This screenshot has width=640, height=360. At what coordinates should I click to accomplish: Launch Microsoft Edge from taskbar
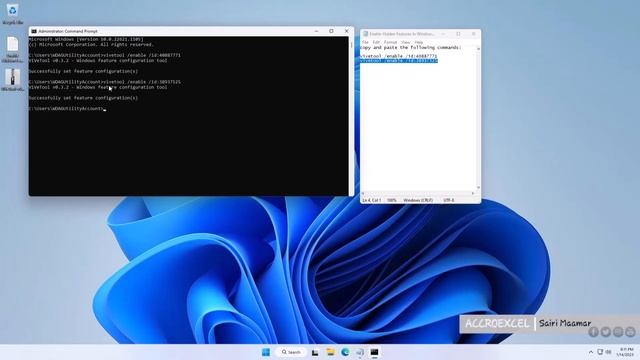point(345,352)
